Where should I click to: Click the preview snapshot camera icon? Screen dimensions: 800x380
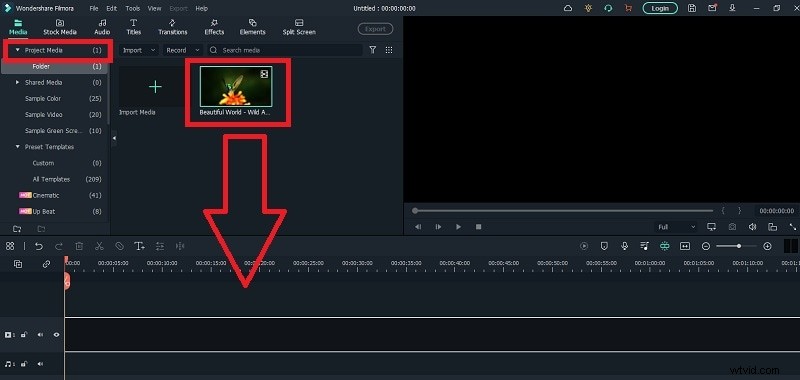pos(732,227)
